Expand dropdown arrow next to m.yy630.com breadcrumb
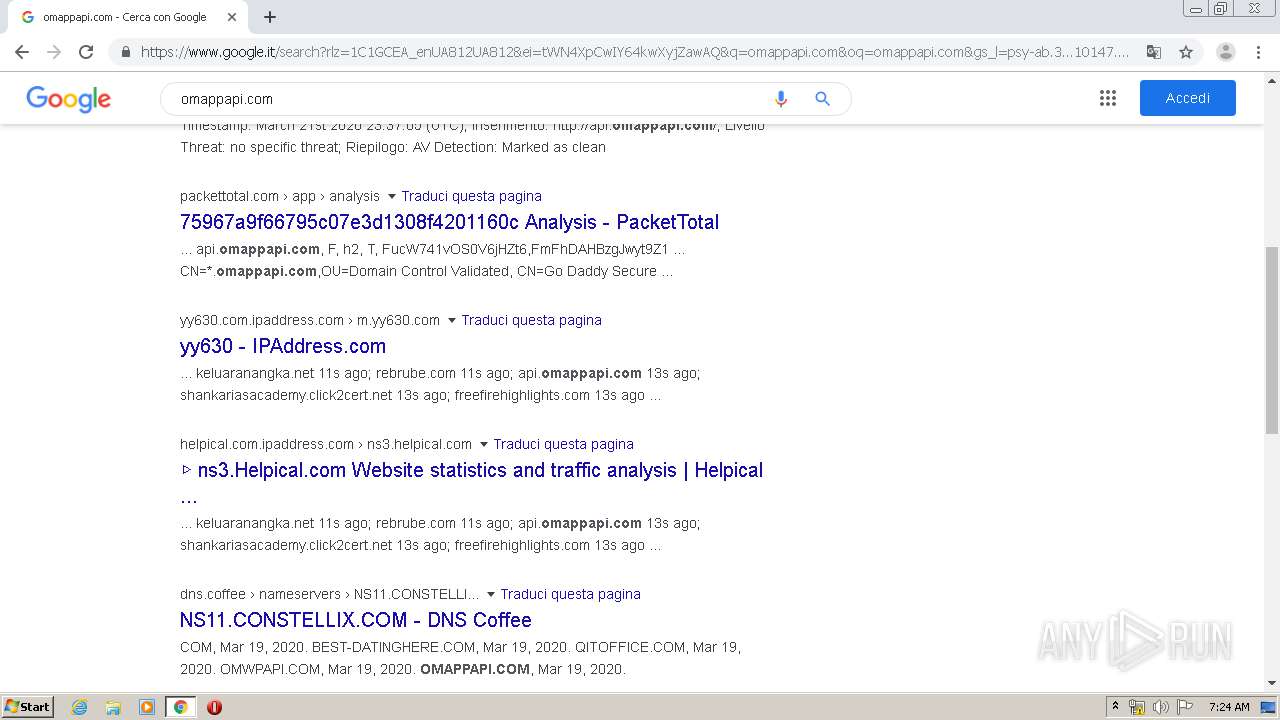 pos(451,320)
